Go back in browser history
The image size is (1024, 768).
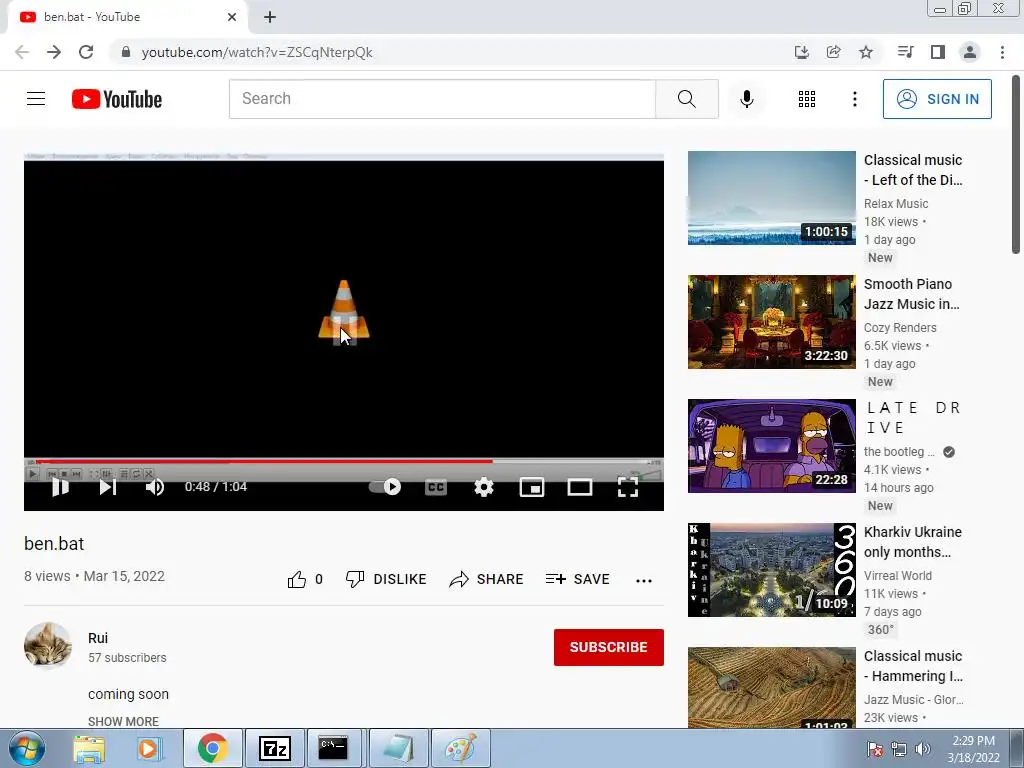(22, 52)
